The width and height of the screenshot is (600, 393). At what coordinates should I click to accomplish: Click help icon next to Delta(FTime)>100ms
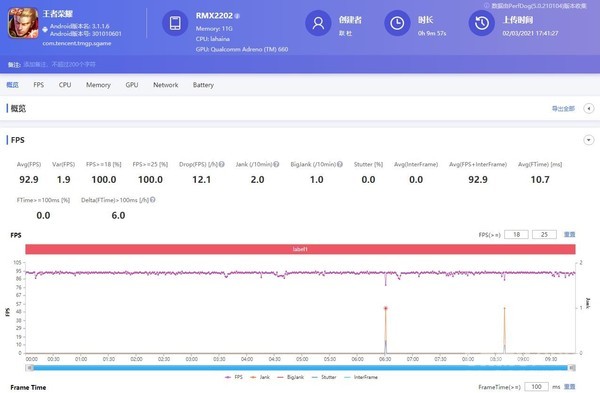[153, 200]
